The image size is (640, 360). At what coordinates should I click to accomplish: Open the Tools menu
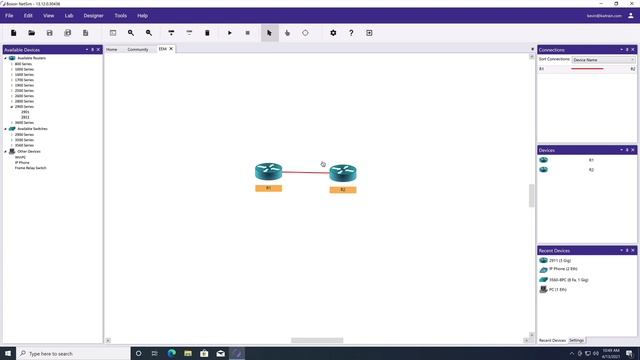(120, 16)
